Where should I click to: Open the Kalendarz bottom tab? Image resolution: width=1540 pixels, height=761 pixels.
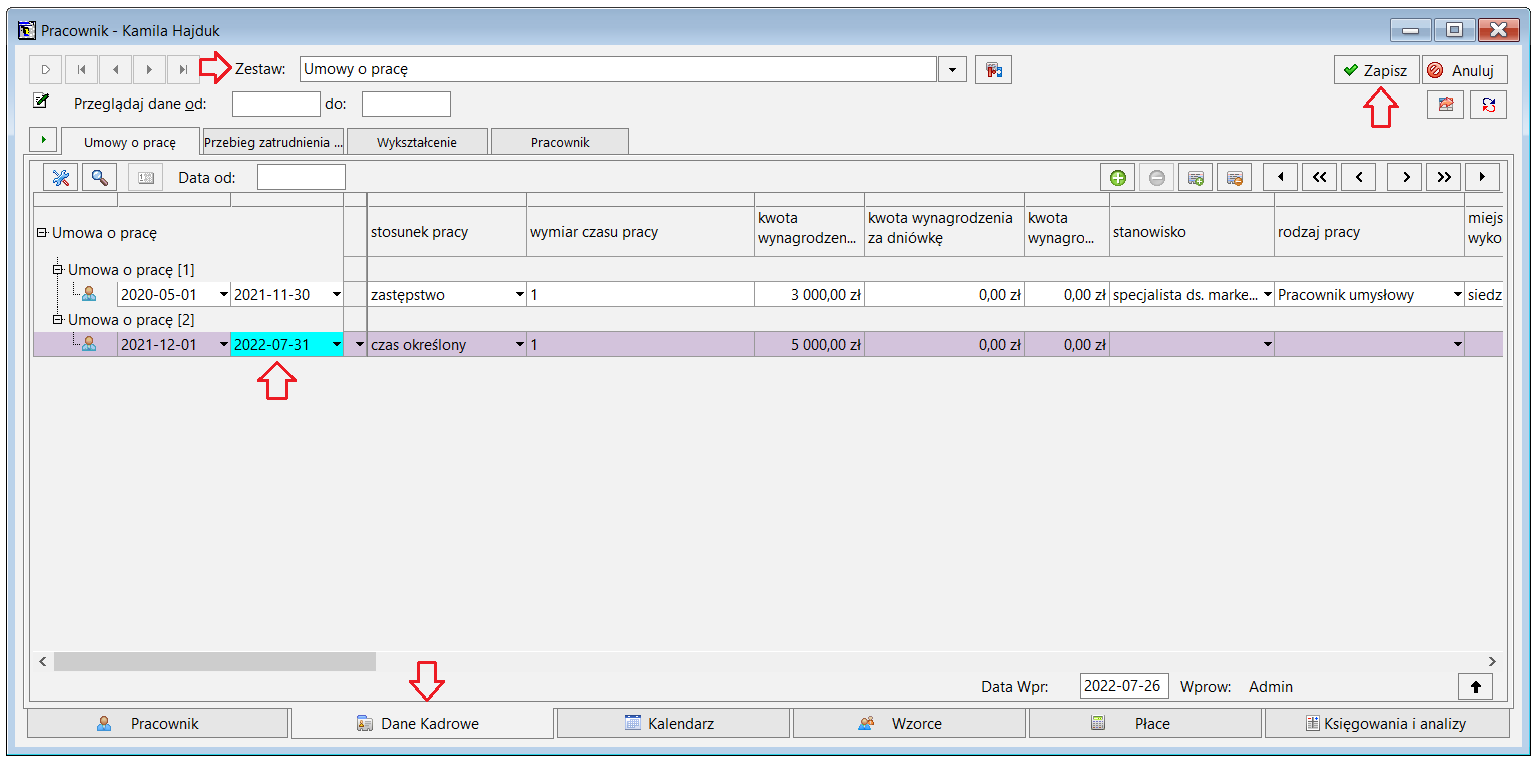tap(673, 723)
